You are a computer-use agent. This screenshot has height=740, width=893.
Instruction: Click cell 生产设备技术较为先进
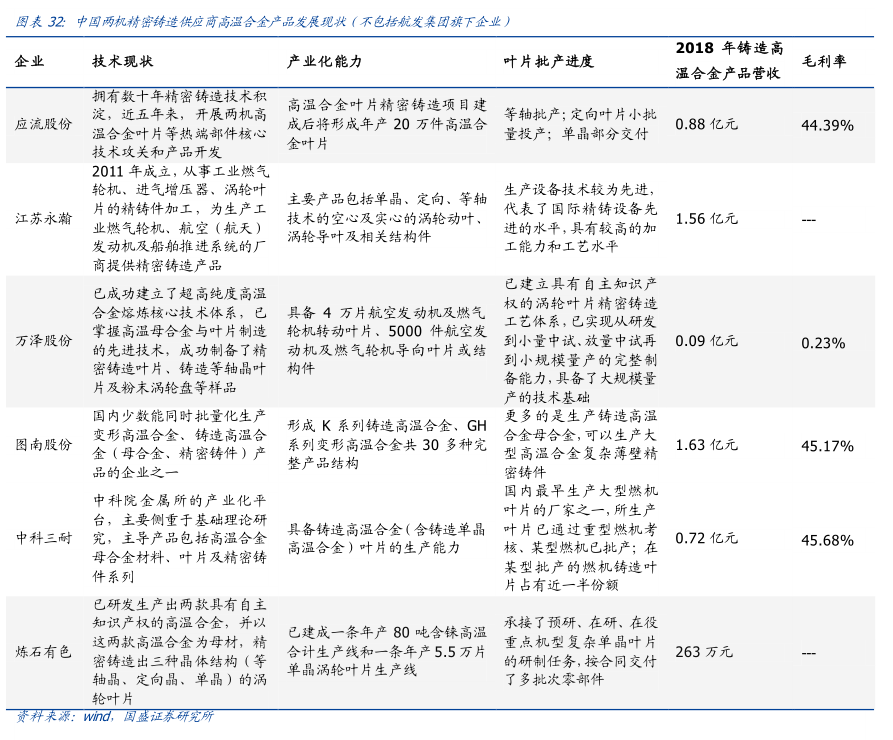tap(580, 218)
